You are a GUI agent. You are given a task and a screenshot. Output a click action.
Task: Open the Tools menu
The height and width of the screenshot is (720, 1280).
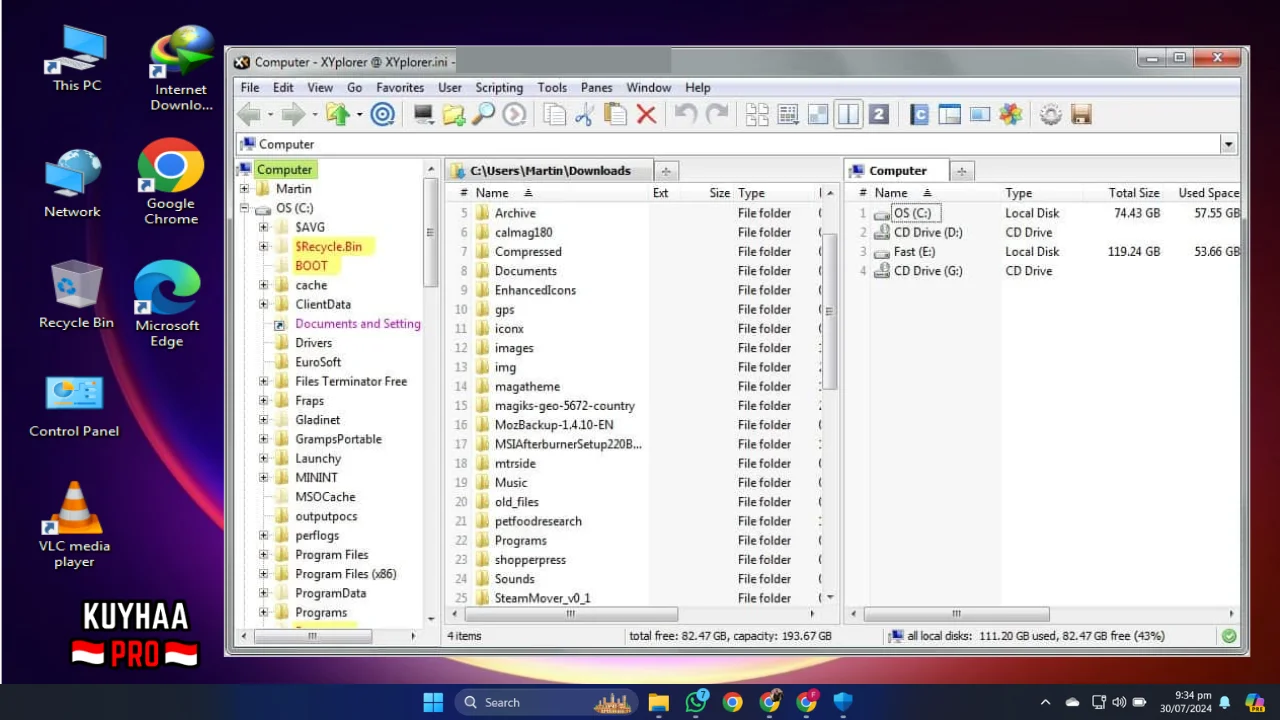[x=552, y=88]
